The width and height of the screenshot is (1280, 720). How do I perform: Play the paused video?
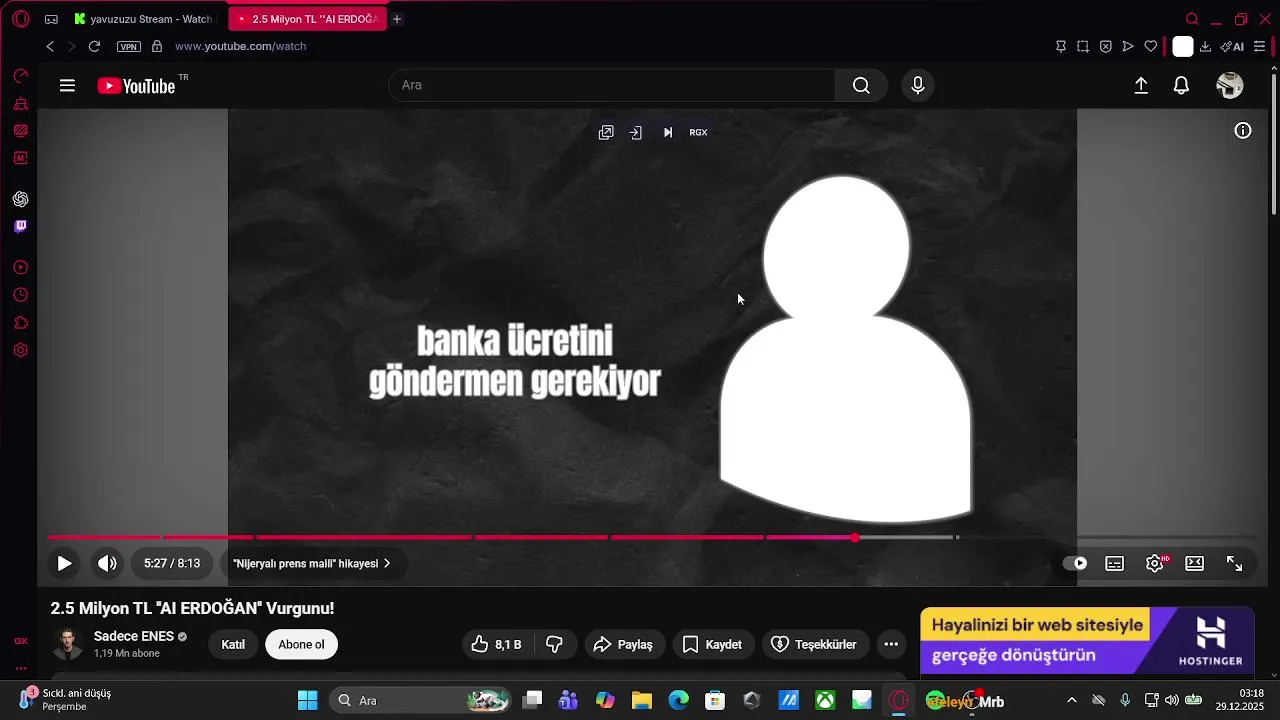pyautogui.click(x=64, y=563)
